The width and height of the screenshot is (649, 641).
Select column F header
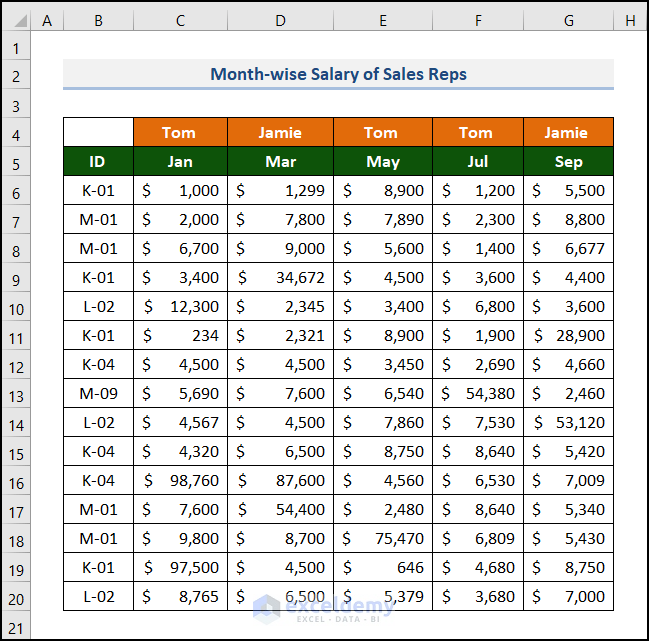click(x=478, y=20)
